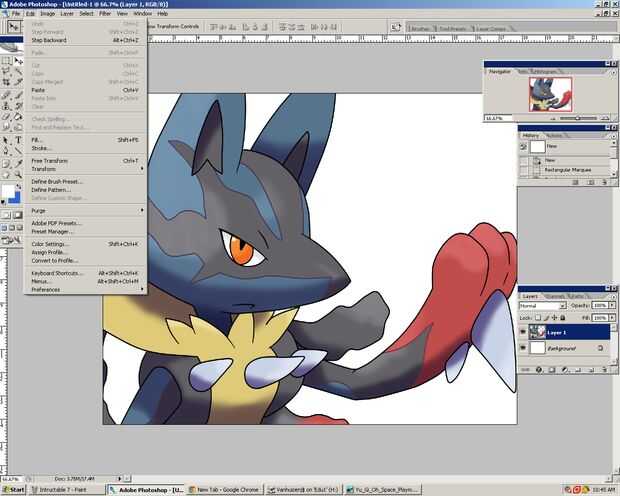Image resolution: width=620 pixels, height=496 pixels.
Task: Select the Crop tool
Action: point(6,82)
